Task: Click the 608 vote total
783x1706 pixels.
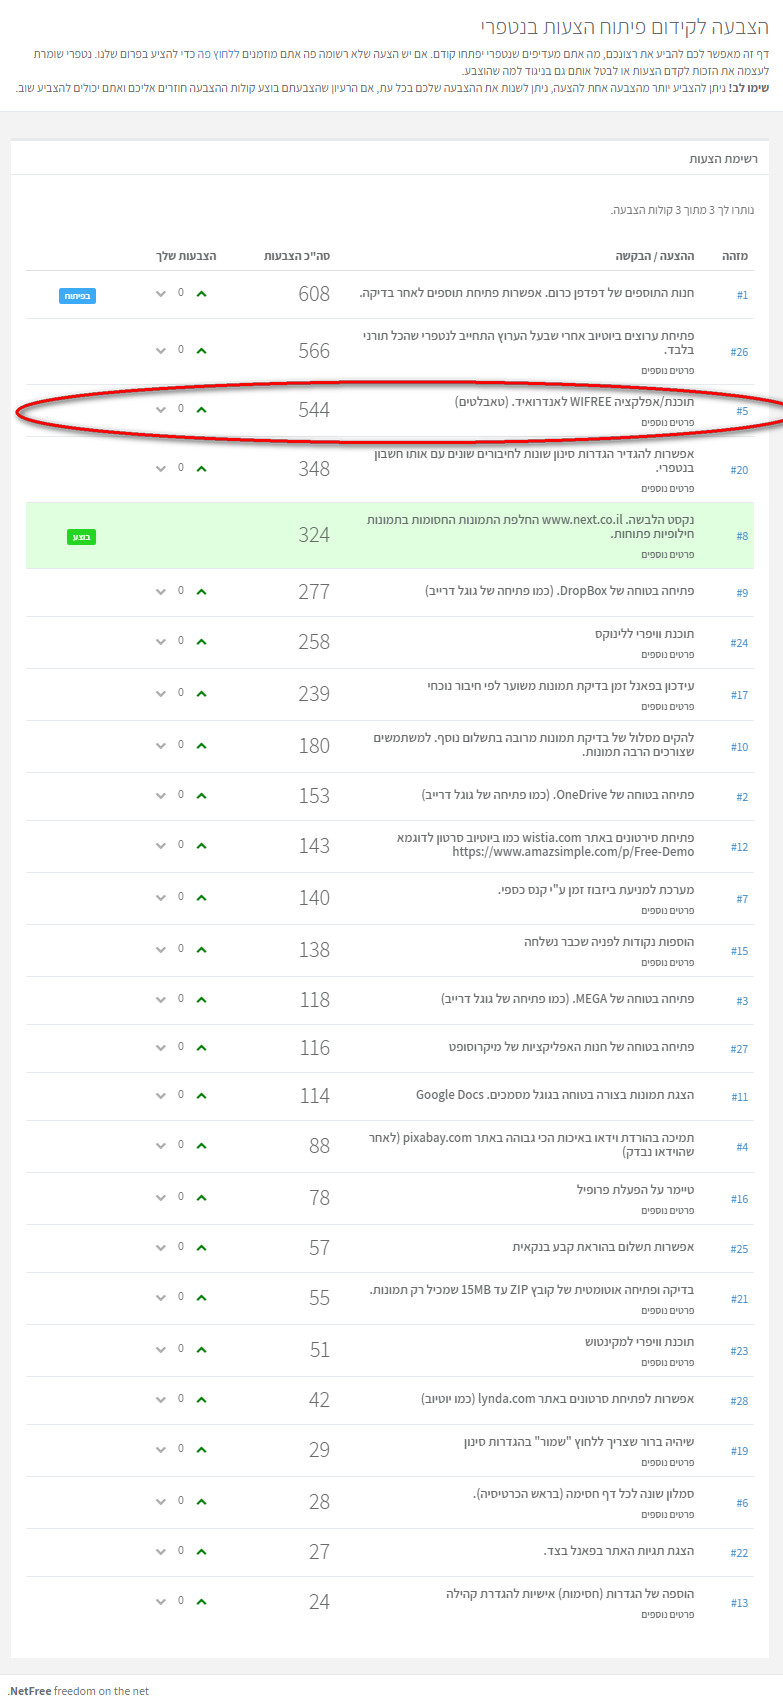Action: click(x=314, y=294)
